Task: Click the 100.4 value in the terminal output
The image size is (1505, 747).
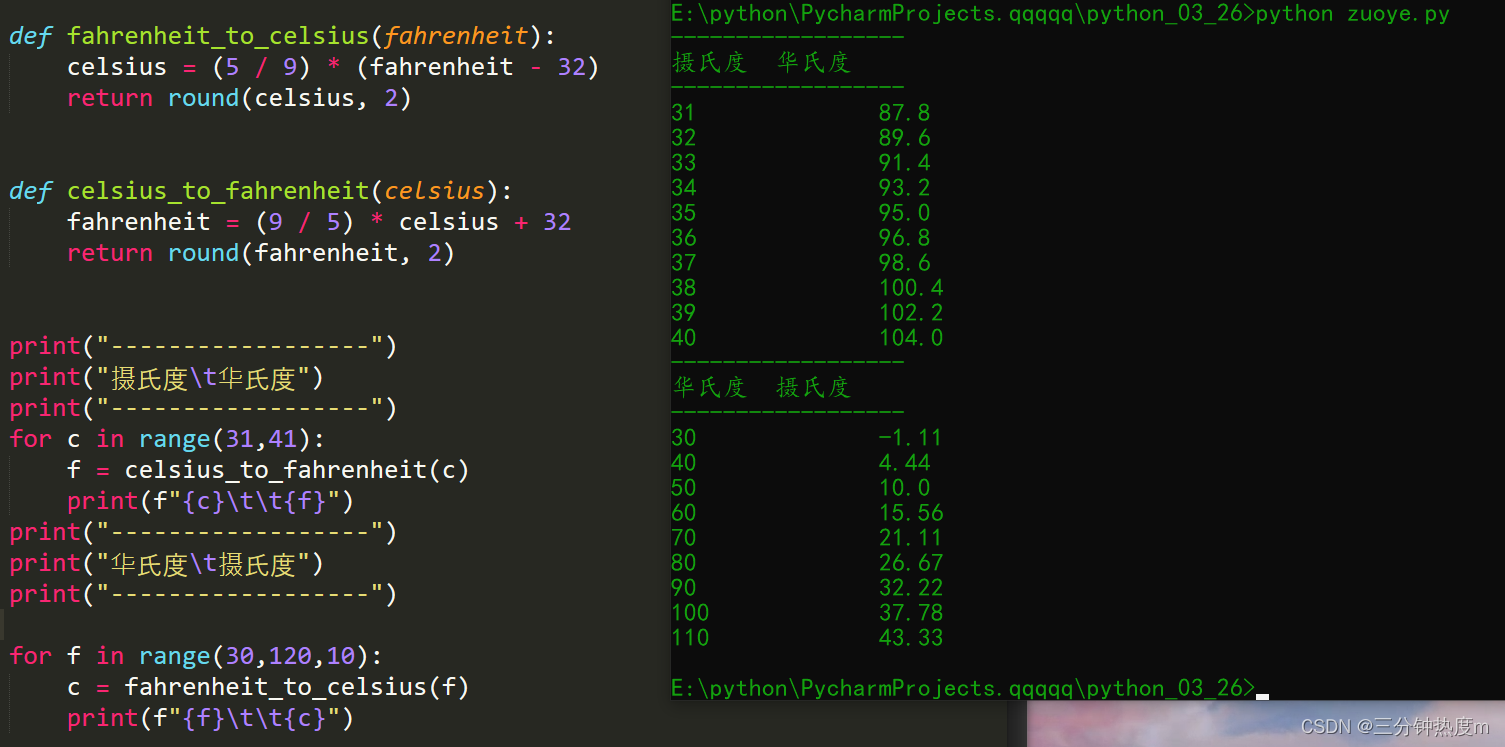Action: point(911,288)
